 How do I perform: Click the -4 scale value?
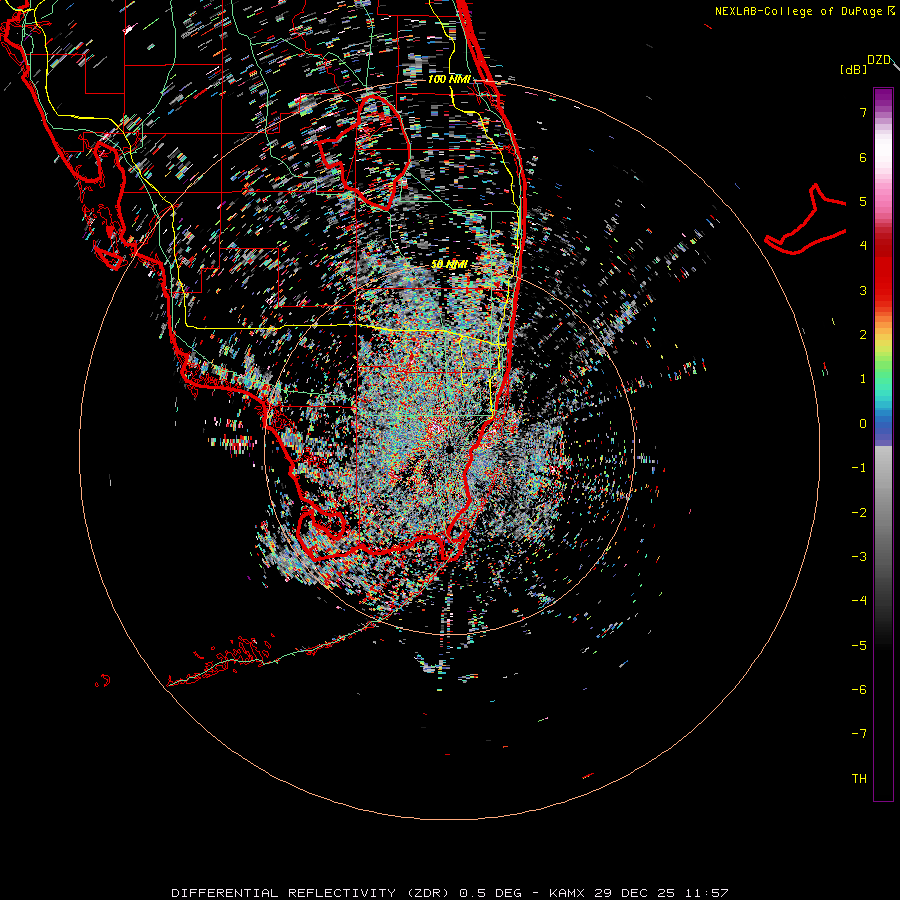pos(859,601)
